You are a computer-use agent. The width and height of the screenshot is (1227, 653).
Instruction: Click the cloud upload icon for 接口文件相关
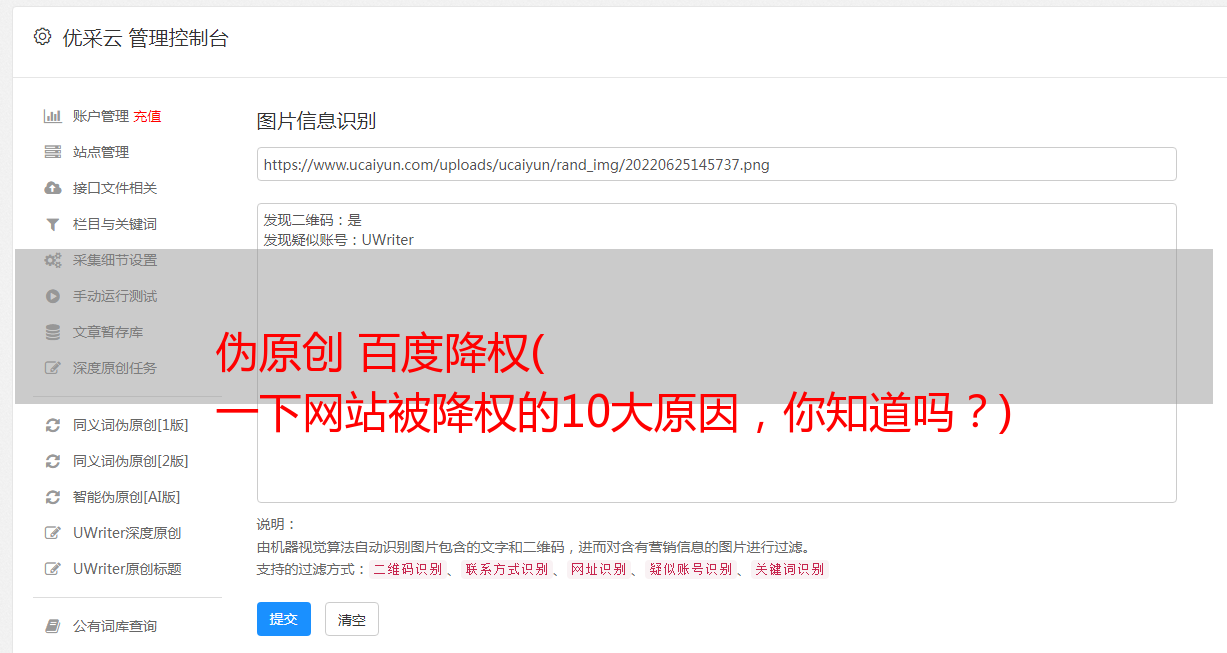[53, 188]
